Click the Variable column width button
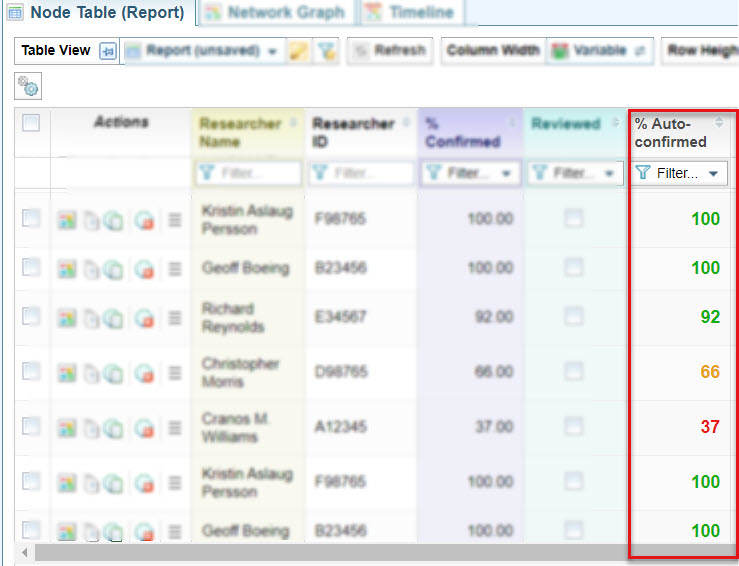739x566 pixels. click(599, 51)
